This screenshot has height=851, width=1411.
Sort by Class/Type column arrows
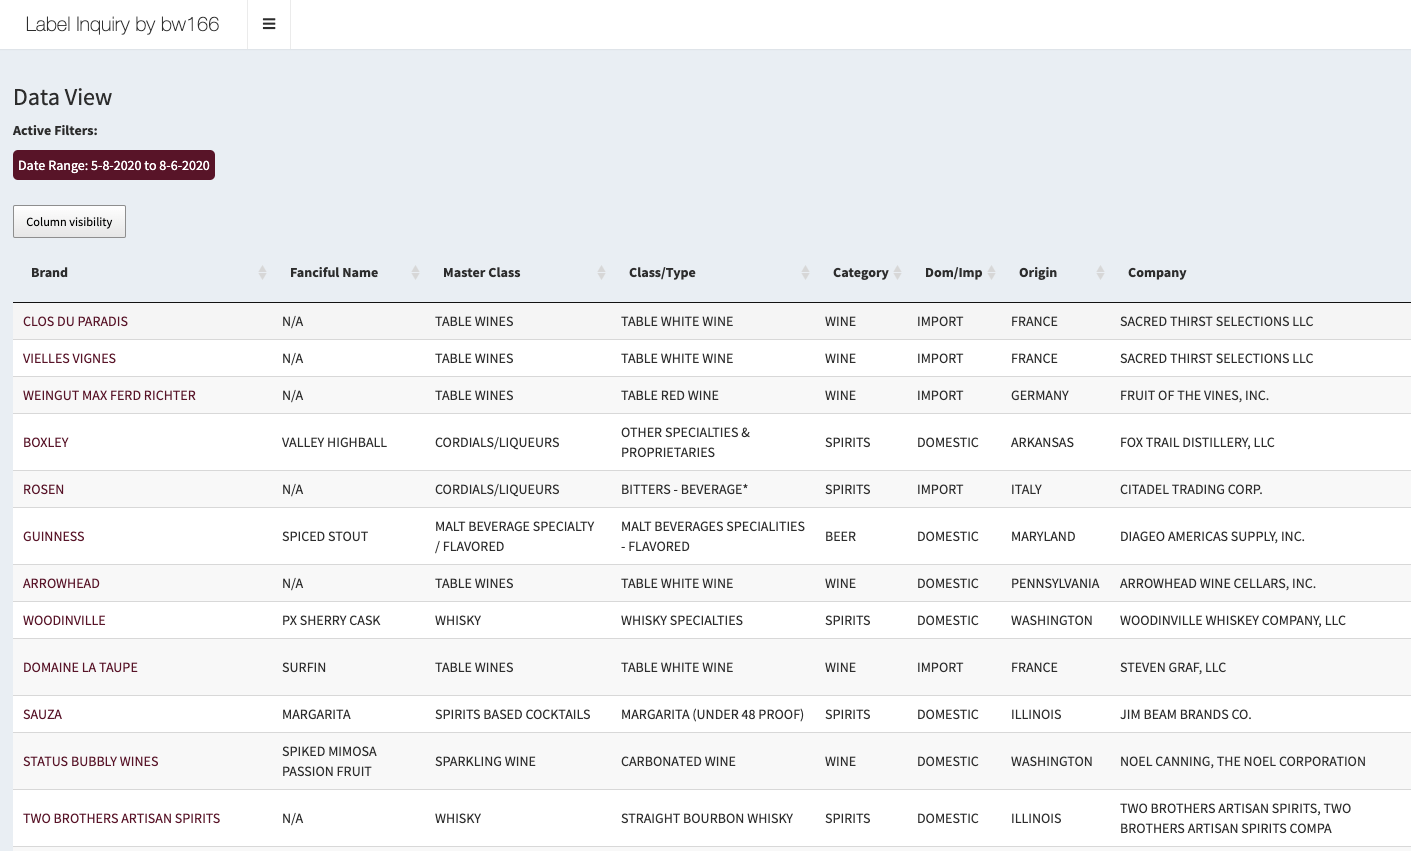[805, 273]
